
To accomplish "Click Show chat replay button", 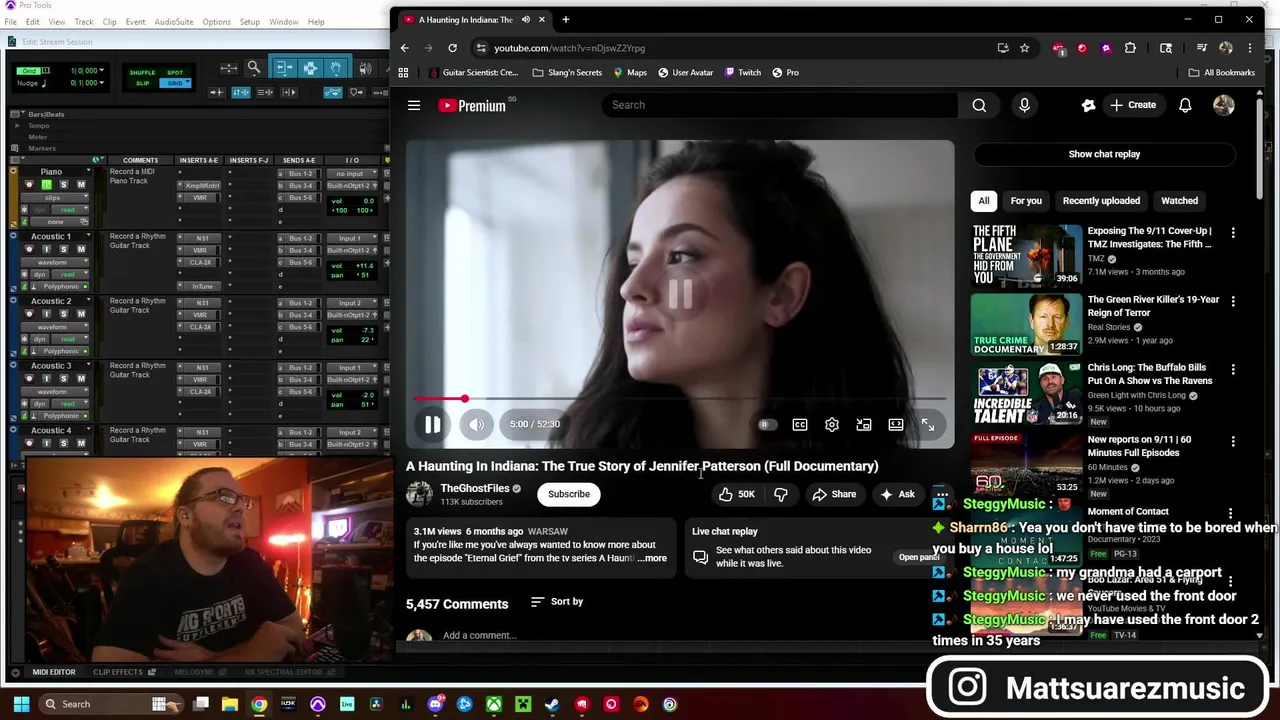I will (1104, 154).
